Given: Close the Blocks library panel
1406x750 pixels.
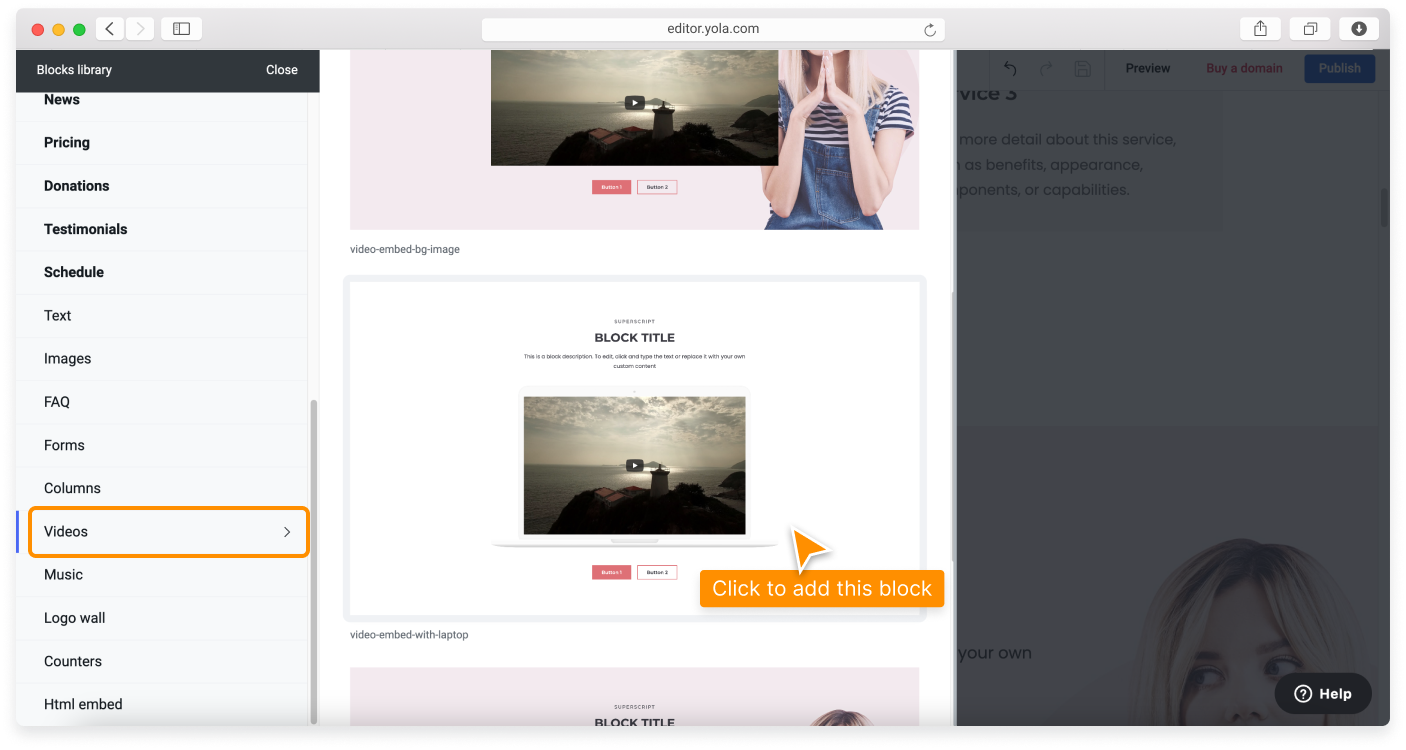Looking at the screenshot, I should click(281, 69).
